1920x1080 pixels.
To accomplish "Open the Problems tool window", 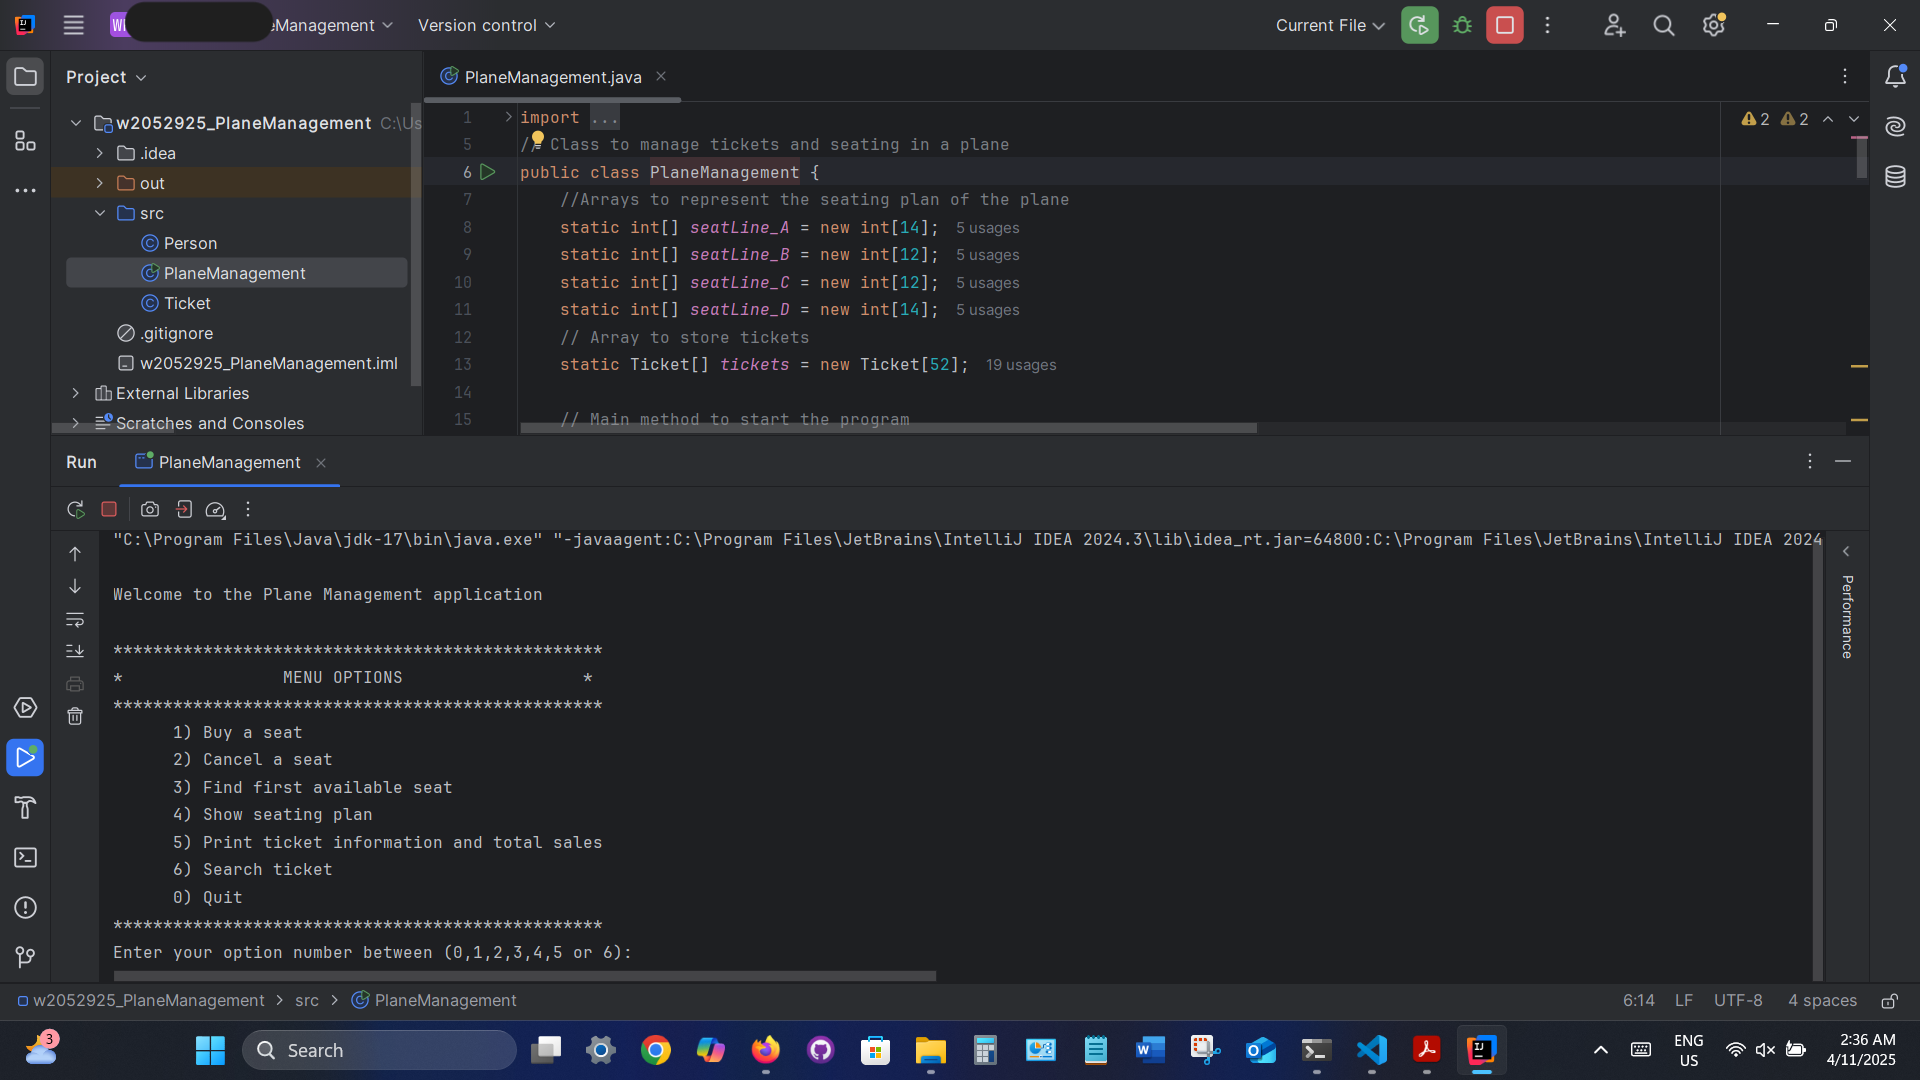I will [25, 908].
